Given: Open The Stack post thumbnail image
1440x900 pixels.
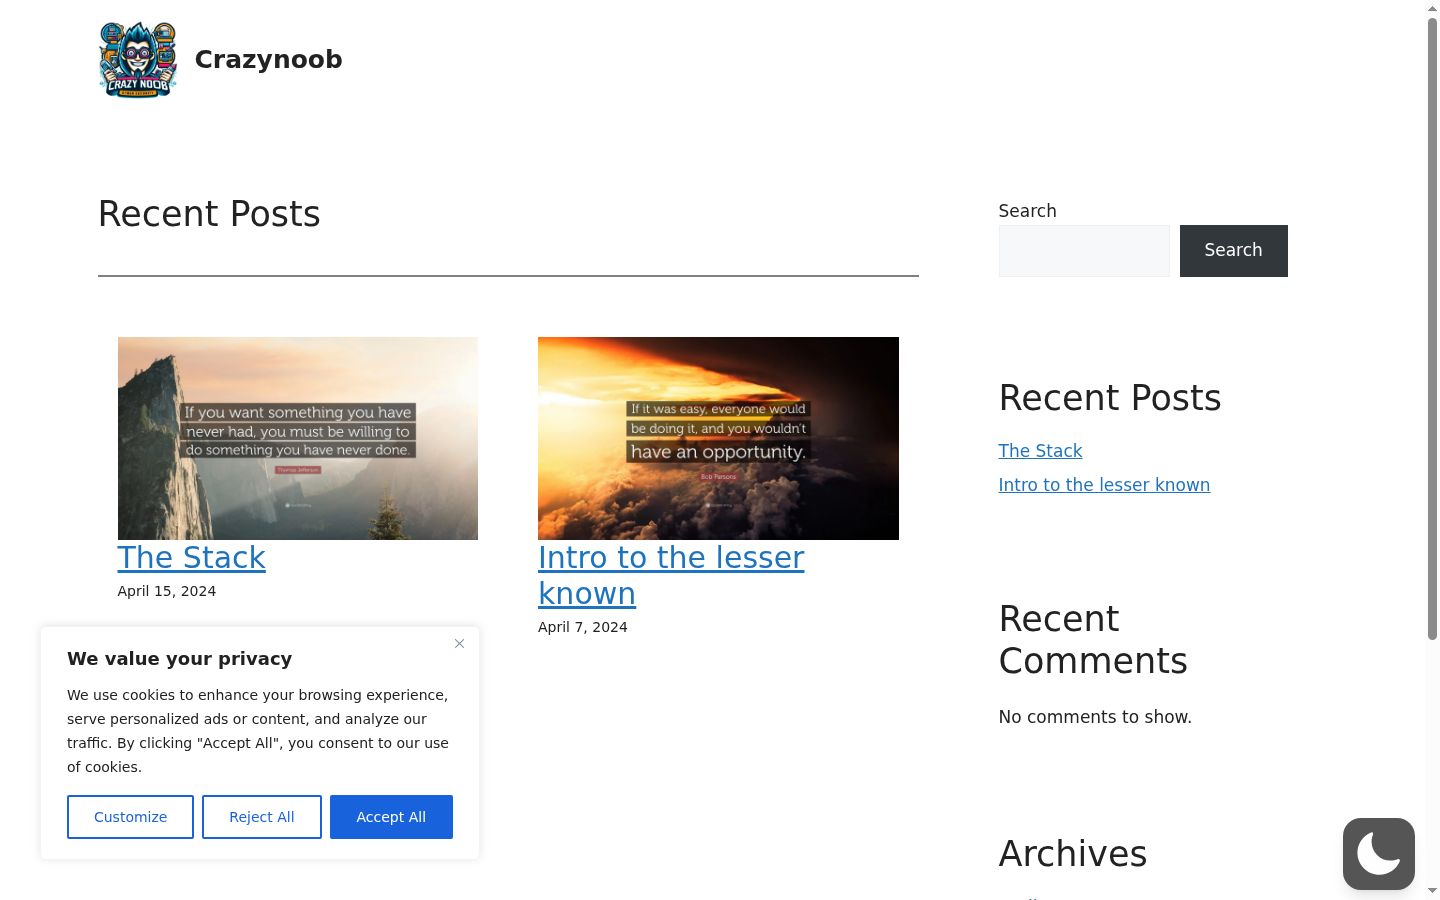Looking at the screenshot, I should tap(298, 438).
